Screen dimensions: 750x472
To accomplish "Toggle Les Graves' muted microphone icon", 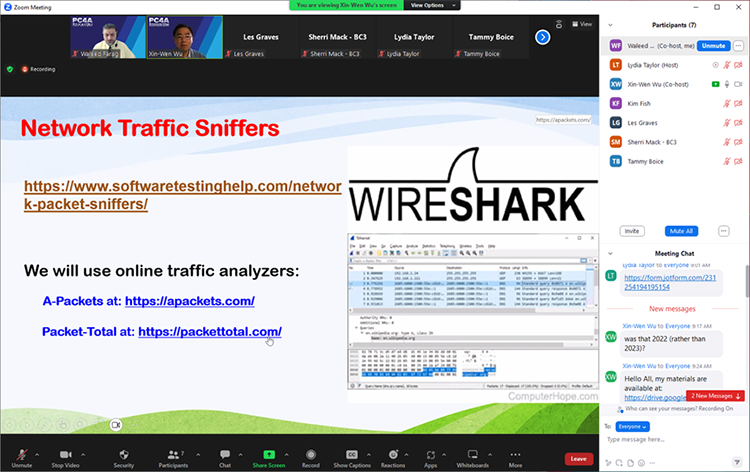I will [727, 123].
